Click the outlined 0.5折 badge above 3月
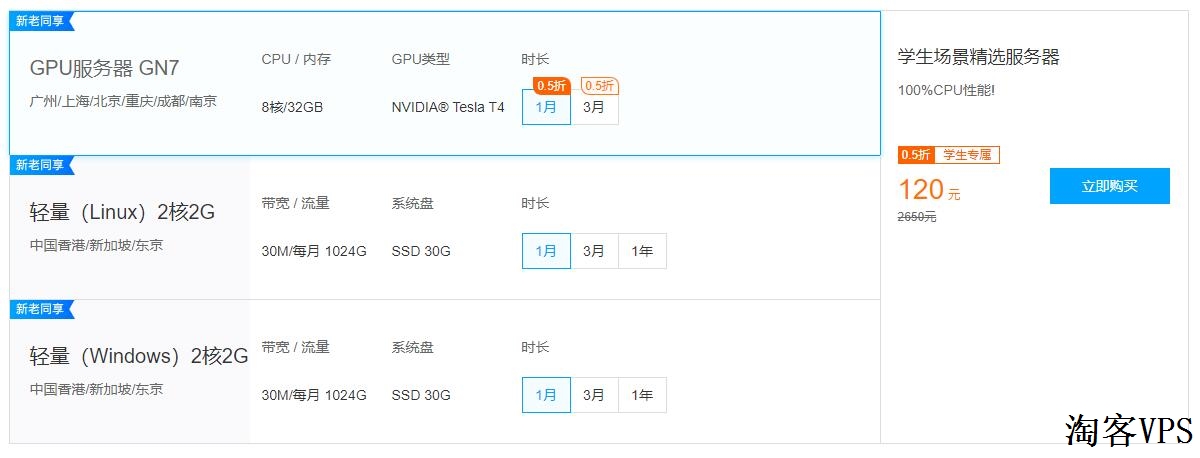 599,86
